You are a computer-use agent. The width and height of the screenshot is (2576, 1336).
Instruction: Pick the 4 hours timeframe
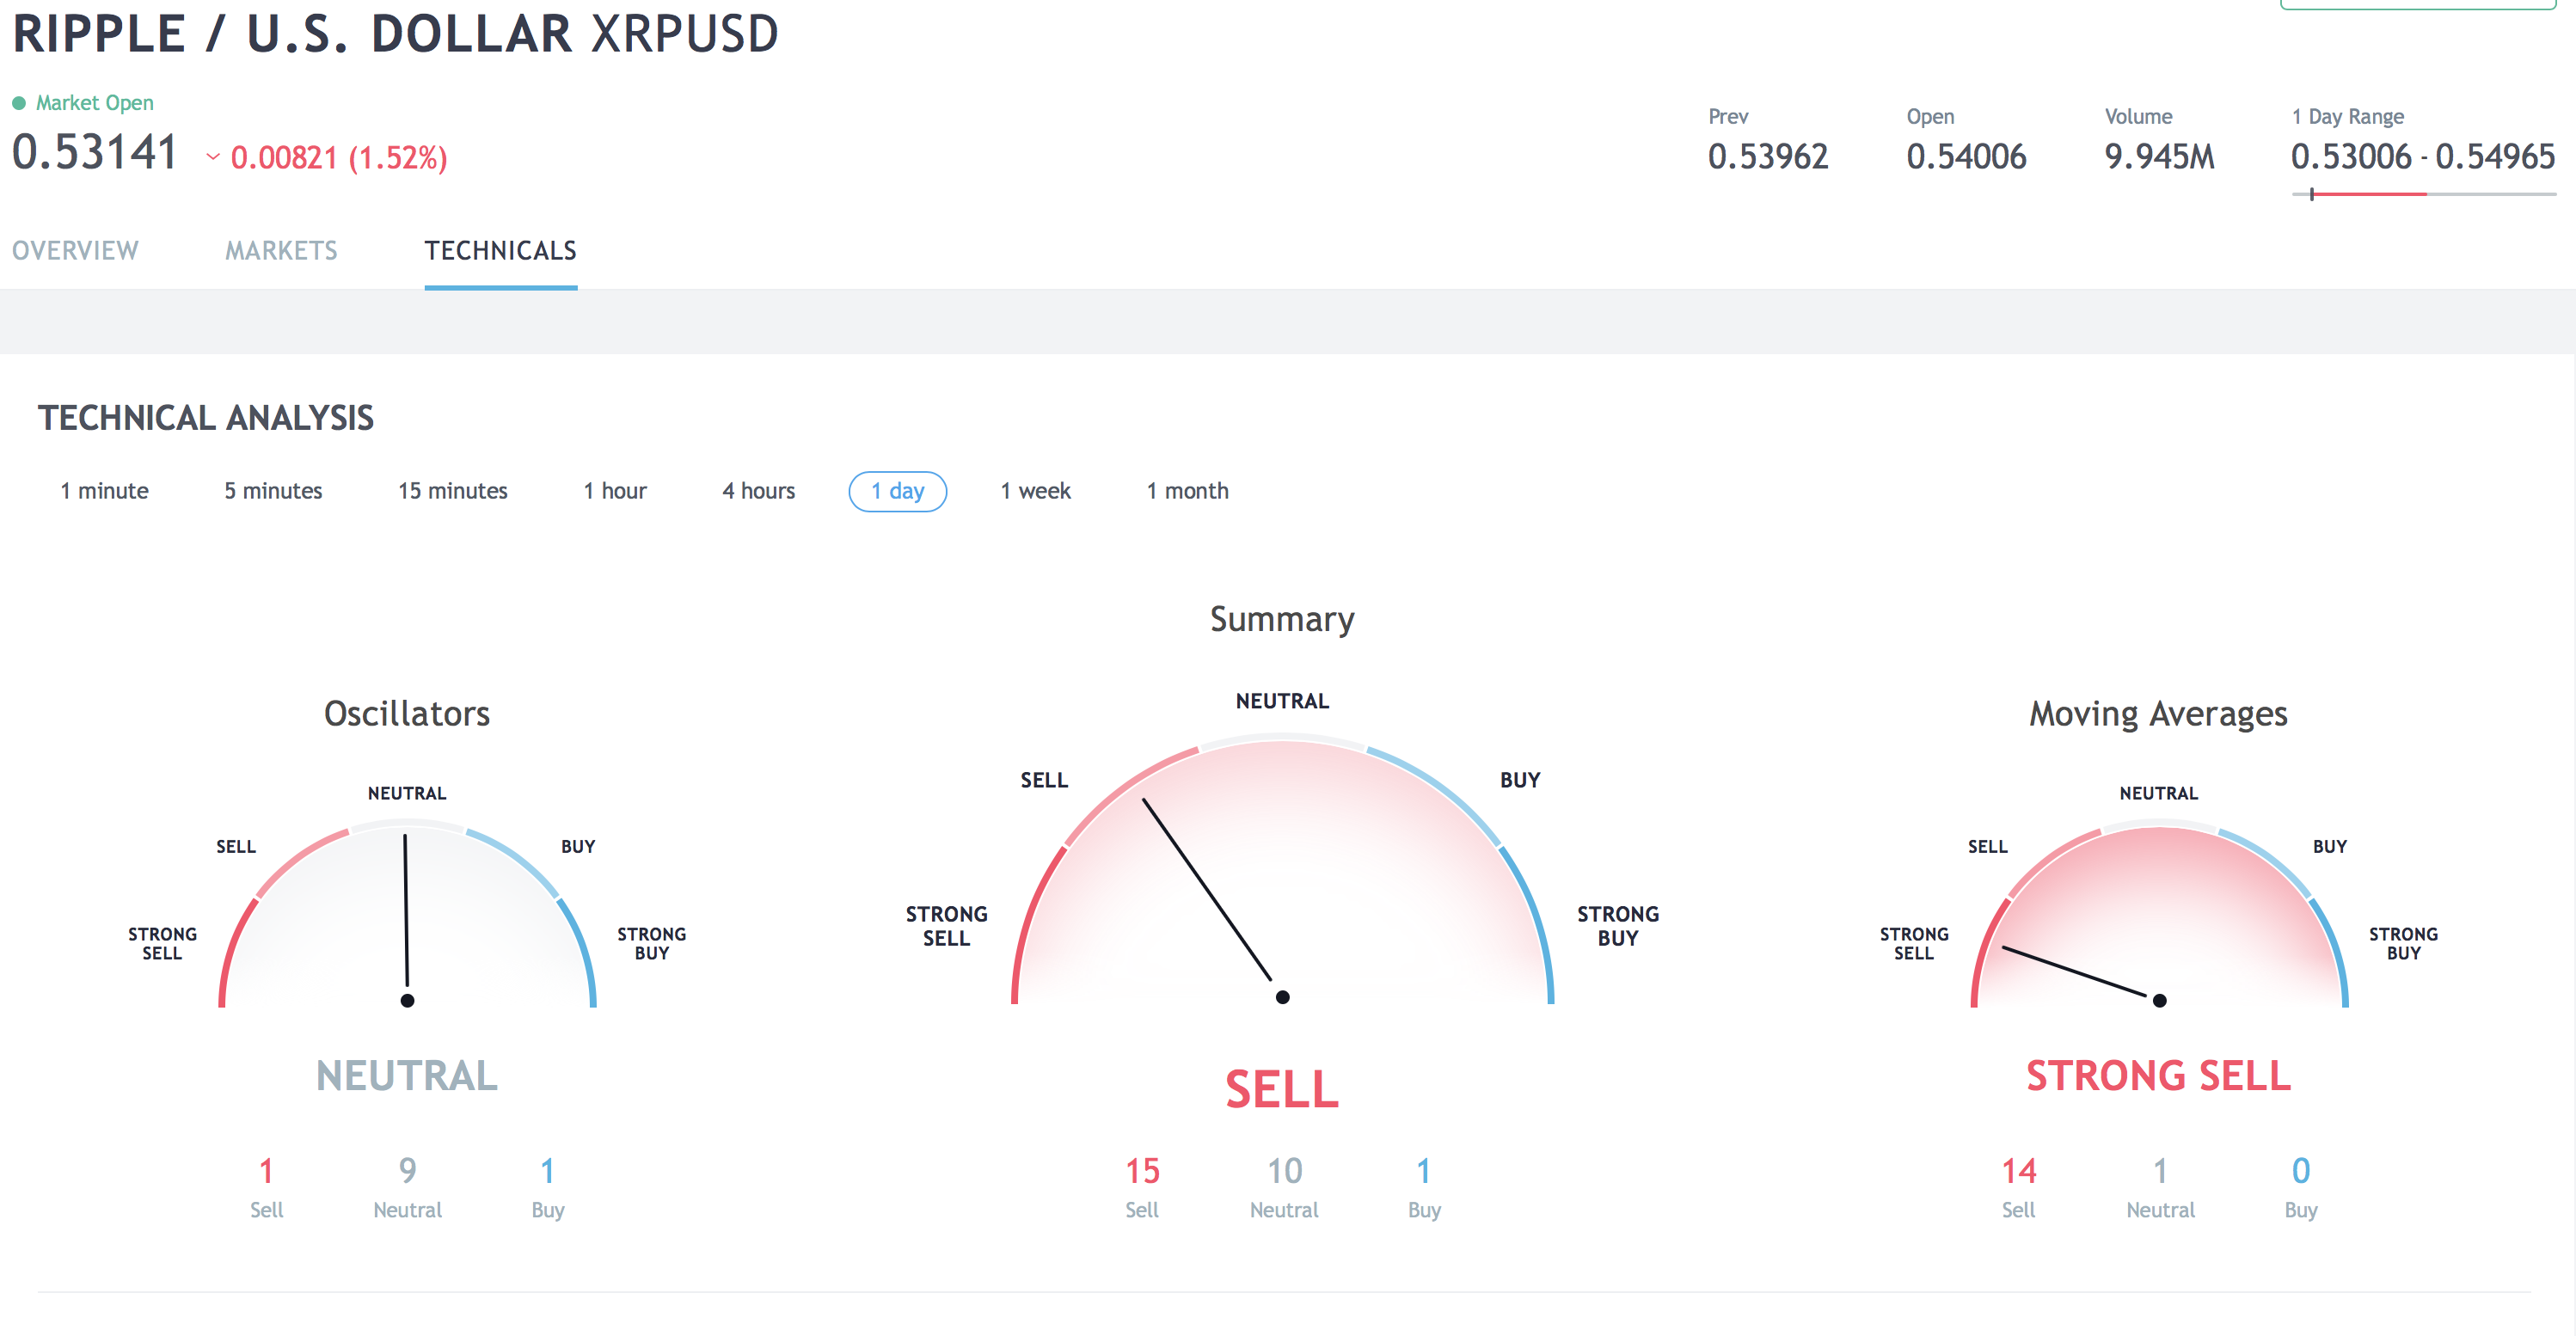[x=759, y=491]
